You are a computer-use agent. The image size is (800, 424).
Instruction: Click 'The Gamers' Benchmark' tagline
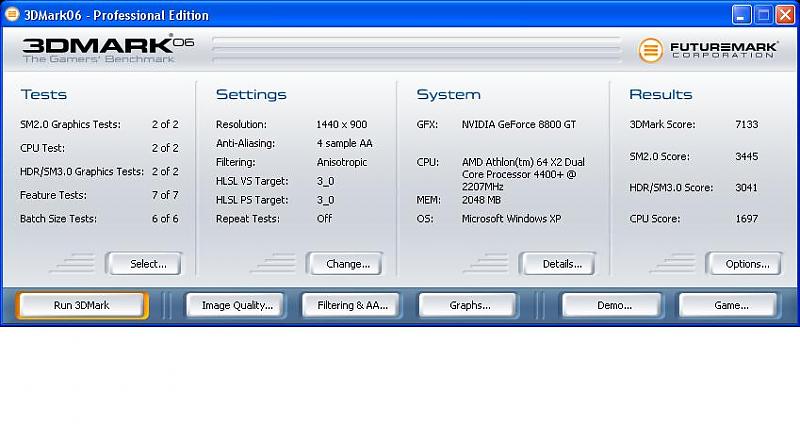(99, 59)
